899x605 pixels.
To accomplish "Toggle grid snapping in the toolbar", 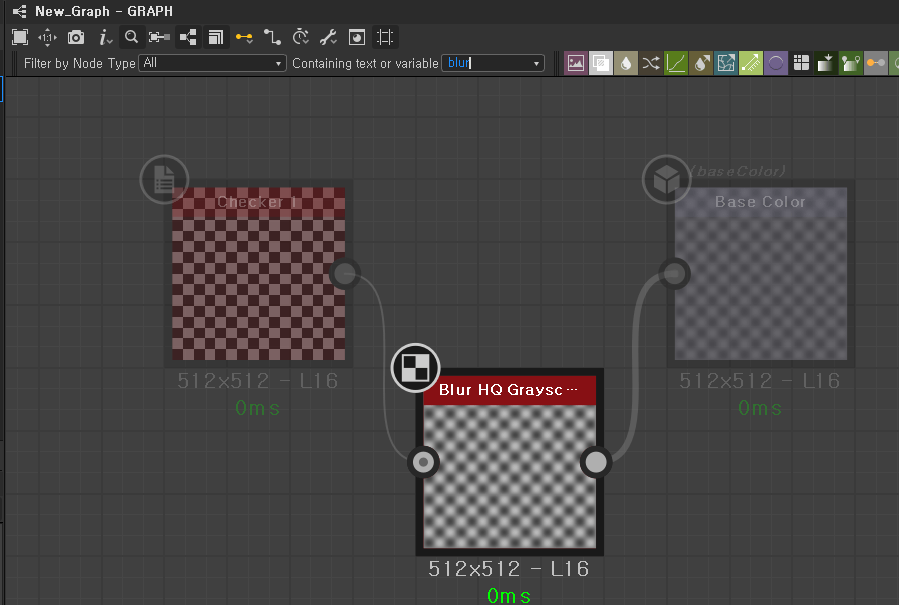I will click(x=385, y=36).
